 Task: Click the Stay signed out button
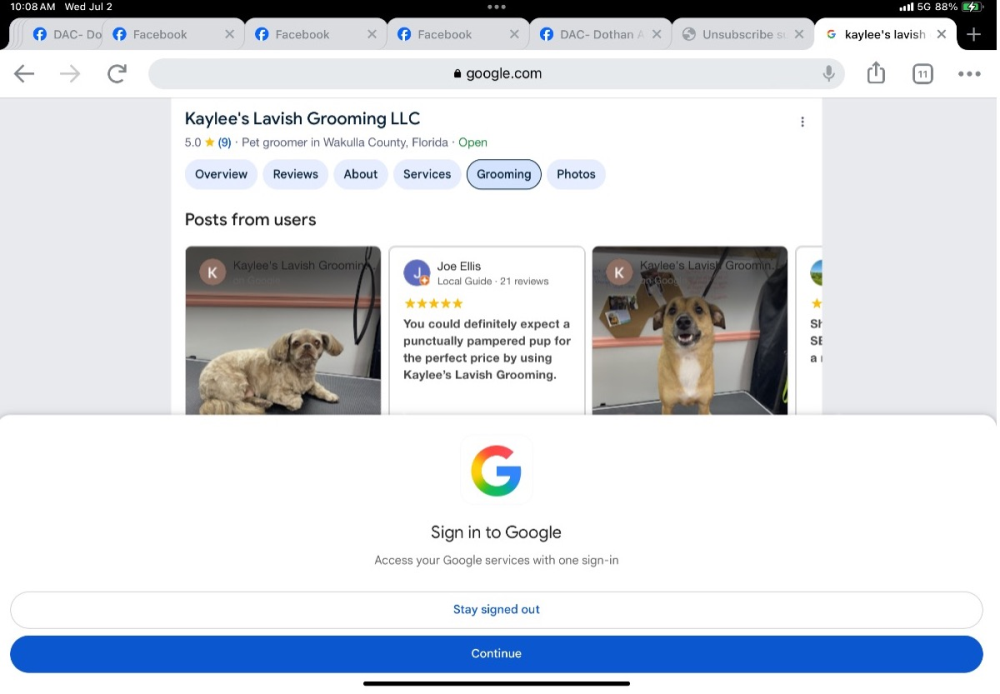pos(496,610)
